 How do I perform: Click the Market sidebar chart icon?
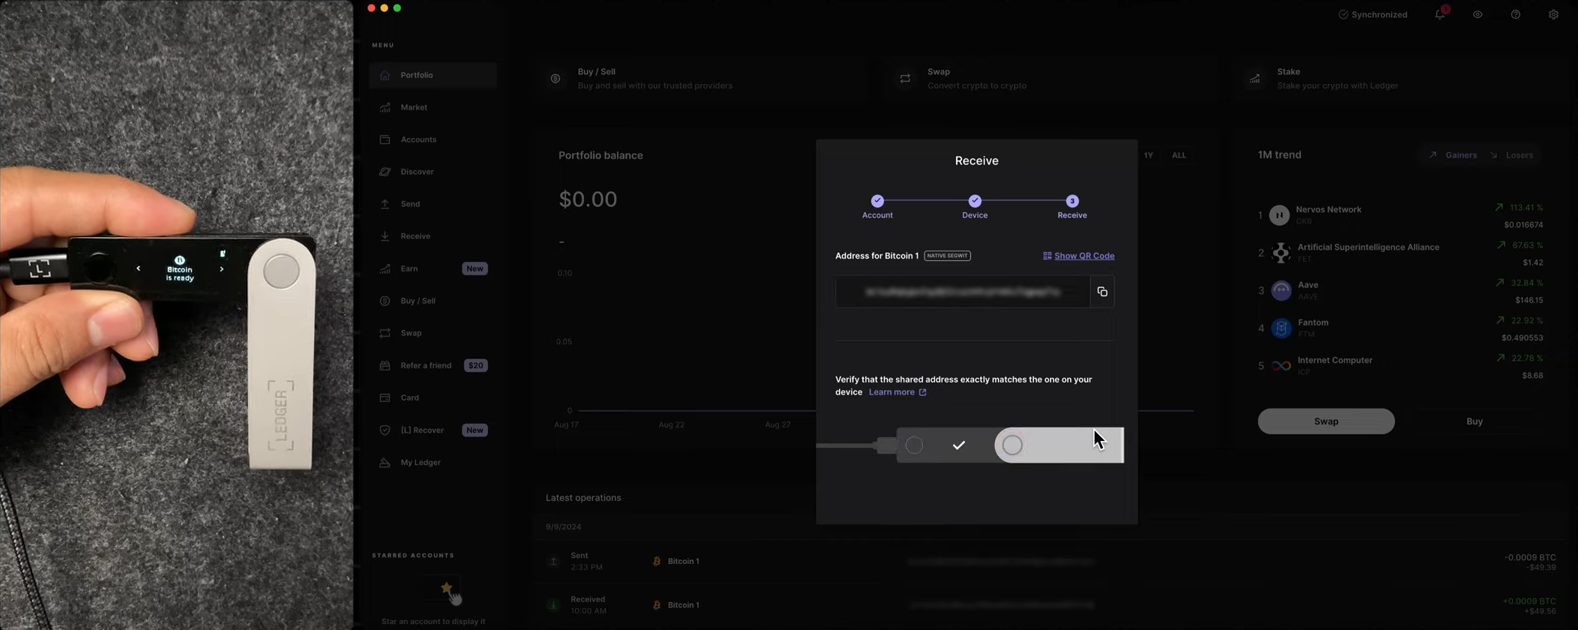click(385, 107)
